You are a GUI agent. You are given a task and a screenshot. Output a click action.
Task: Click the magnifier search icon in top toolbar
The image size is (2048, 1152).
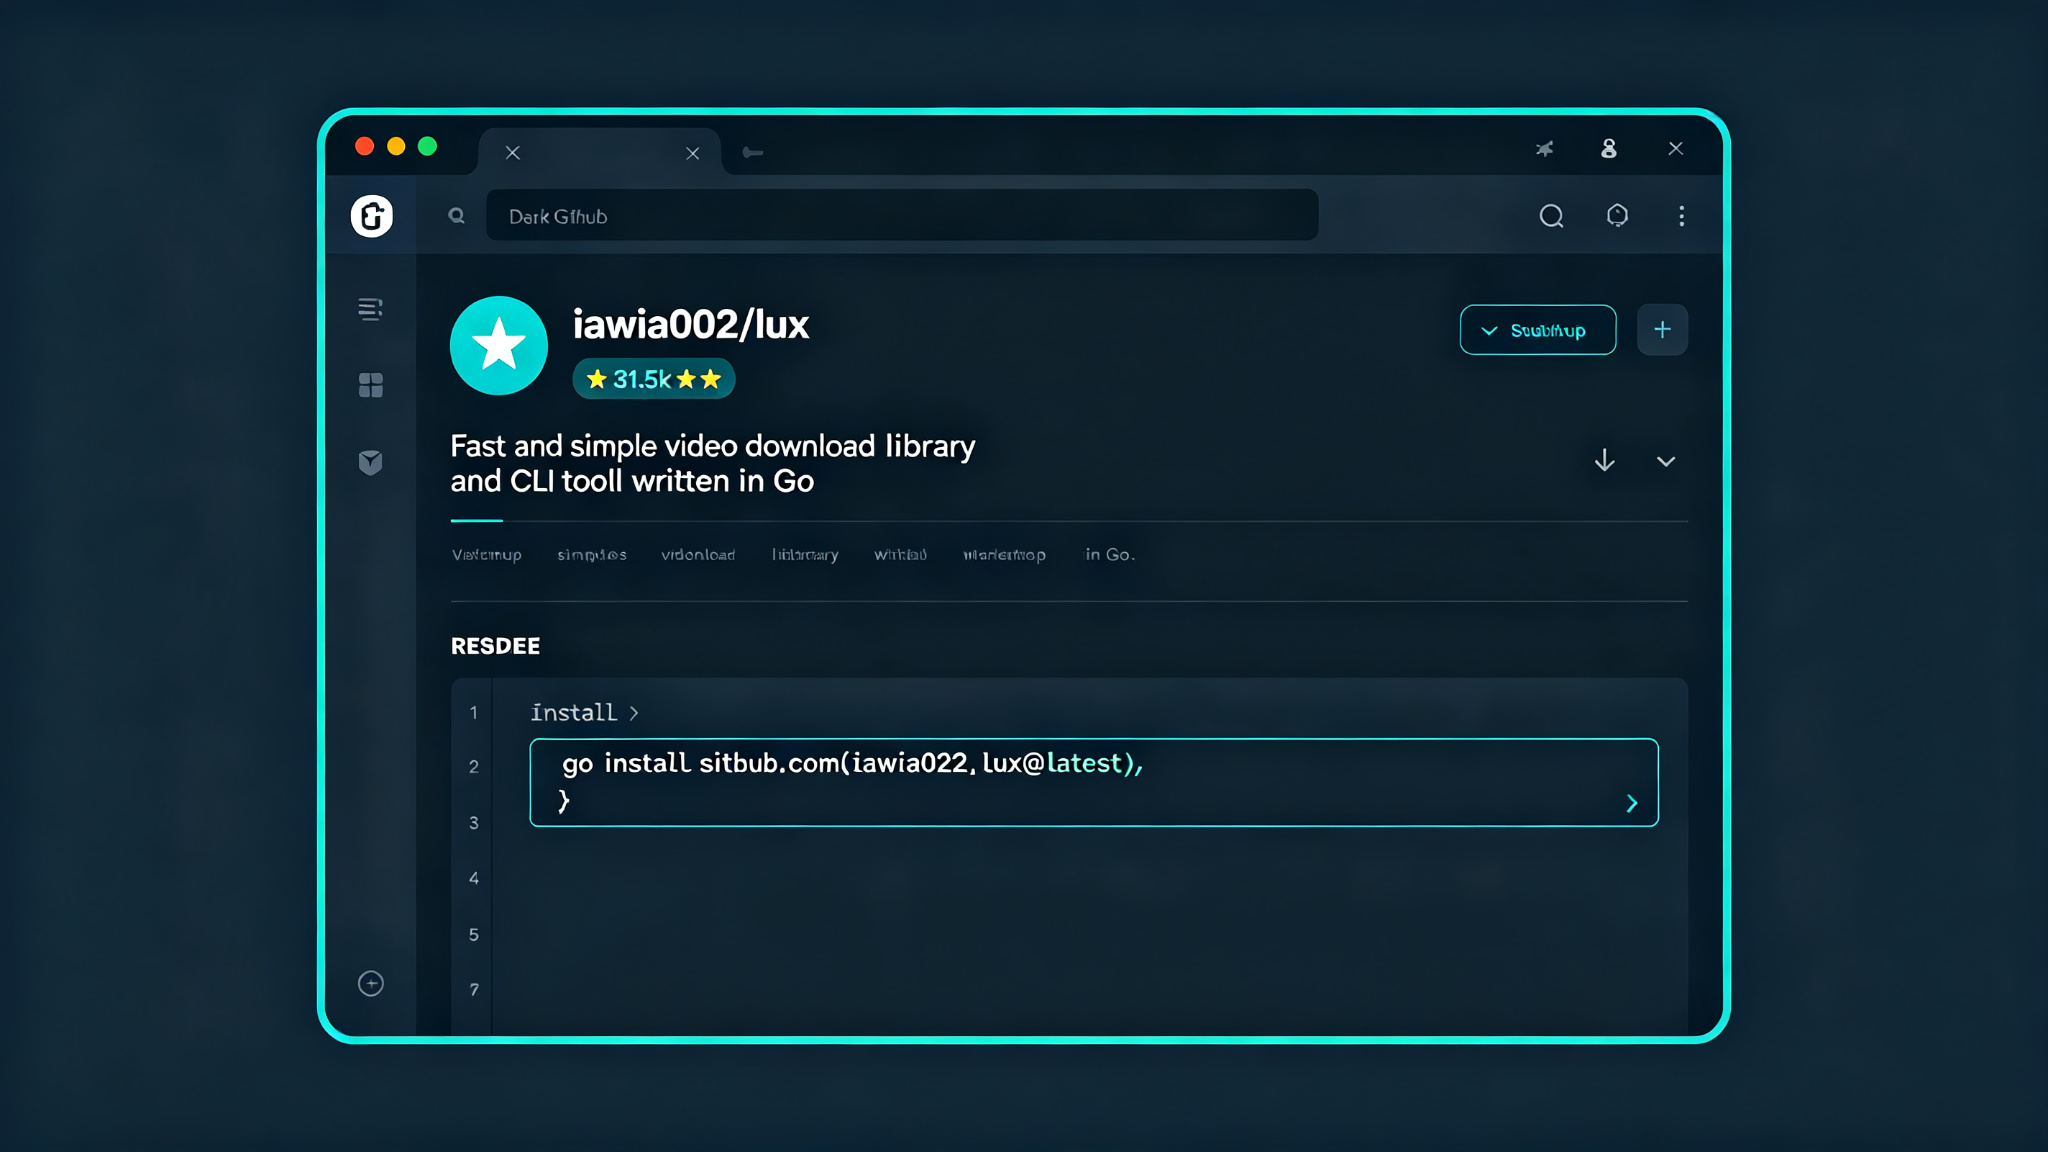coord(1551,216)
